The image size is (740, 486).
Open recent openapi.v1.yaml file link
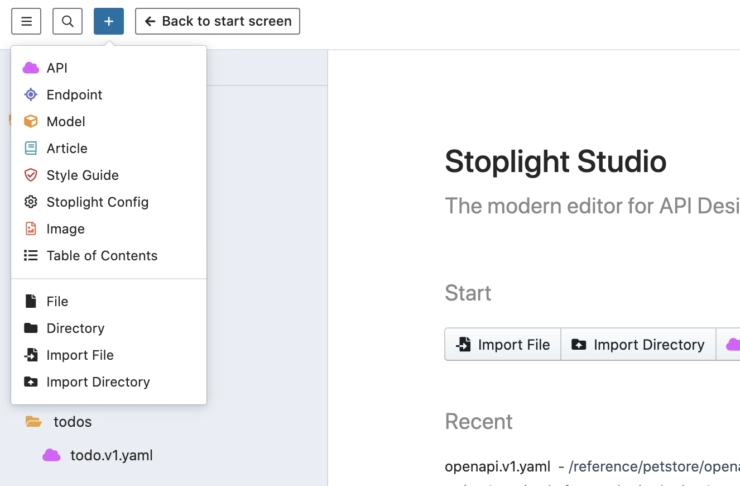[x=497, y=467]
